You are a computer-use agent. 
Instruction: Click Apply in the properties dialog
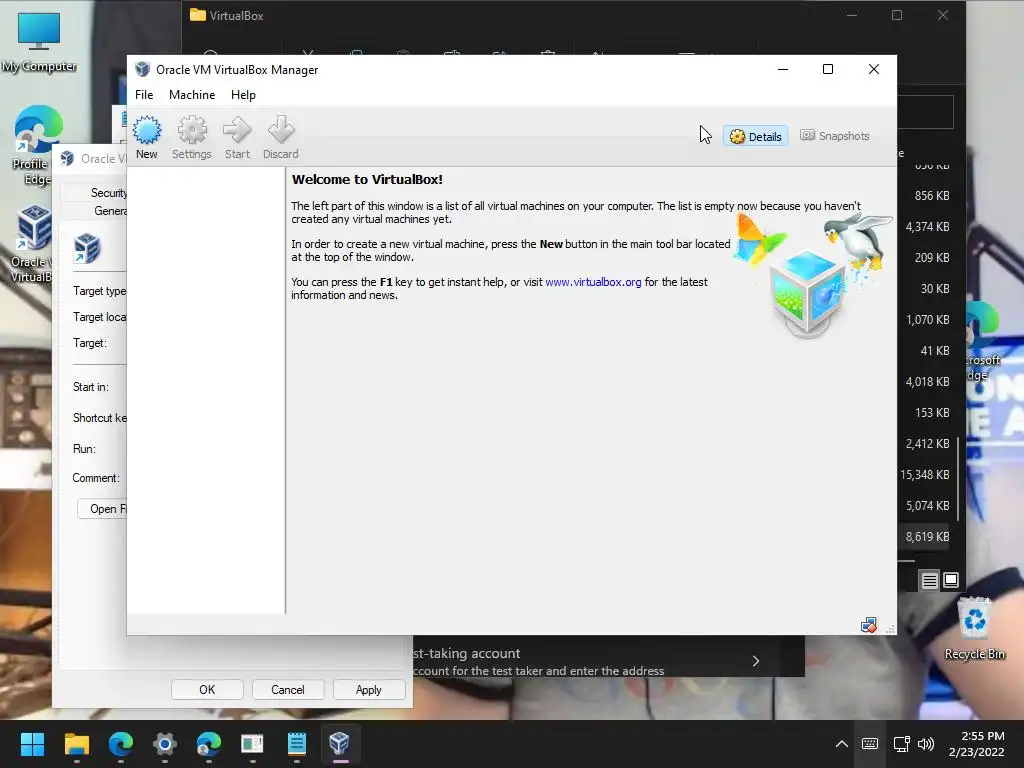[x=369, y=690]
